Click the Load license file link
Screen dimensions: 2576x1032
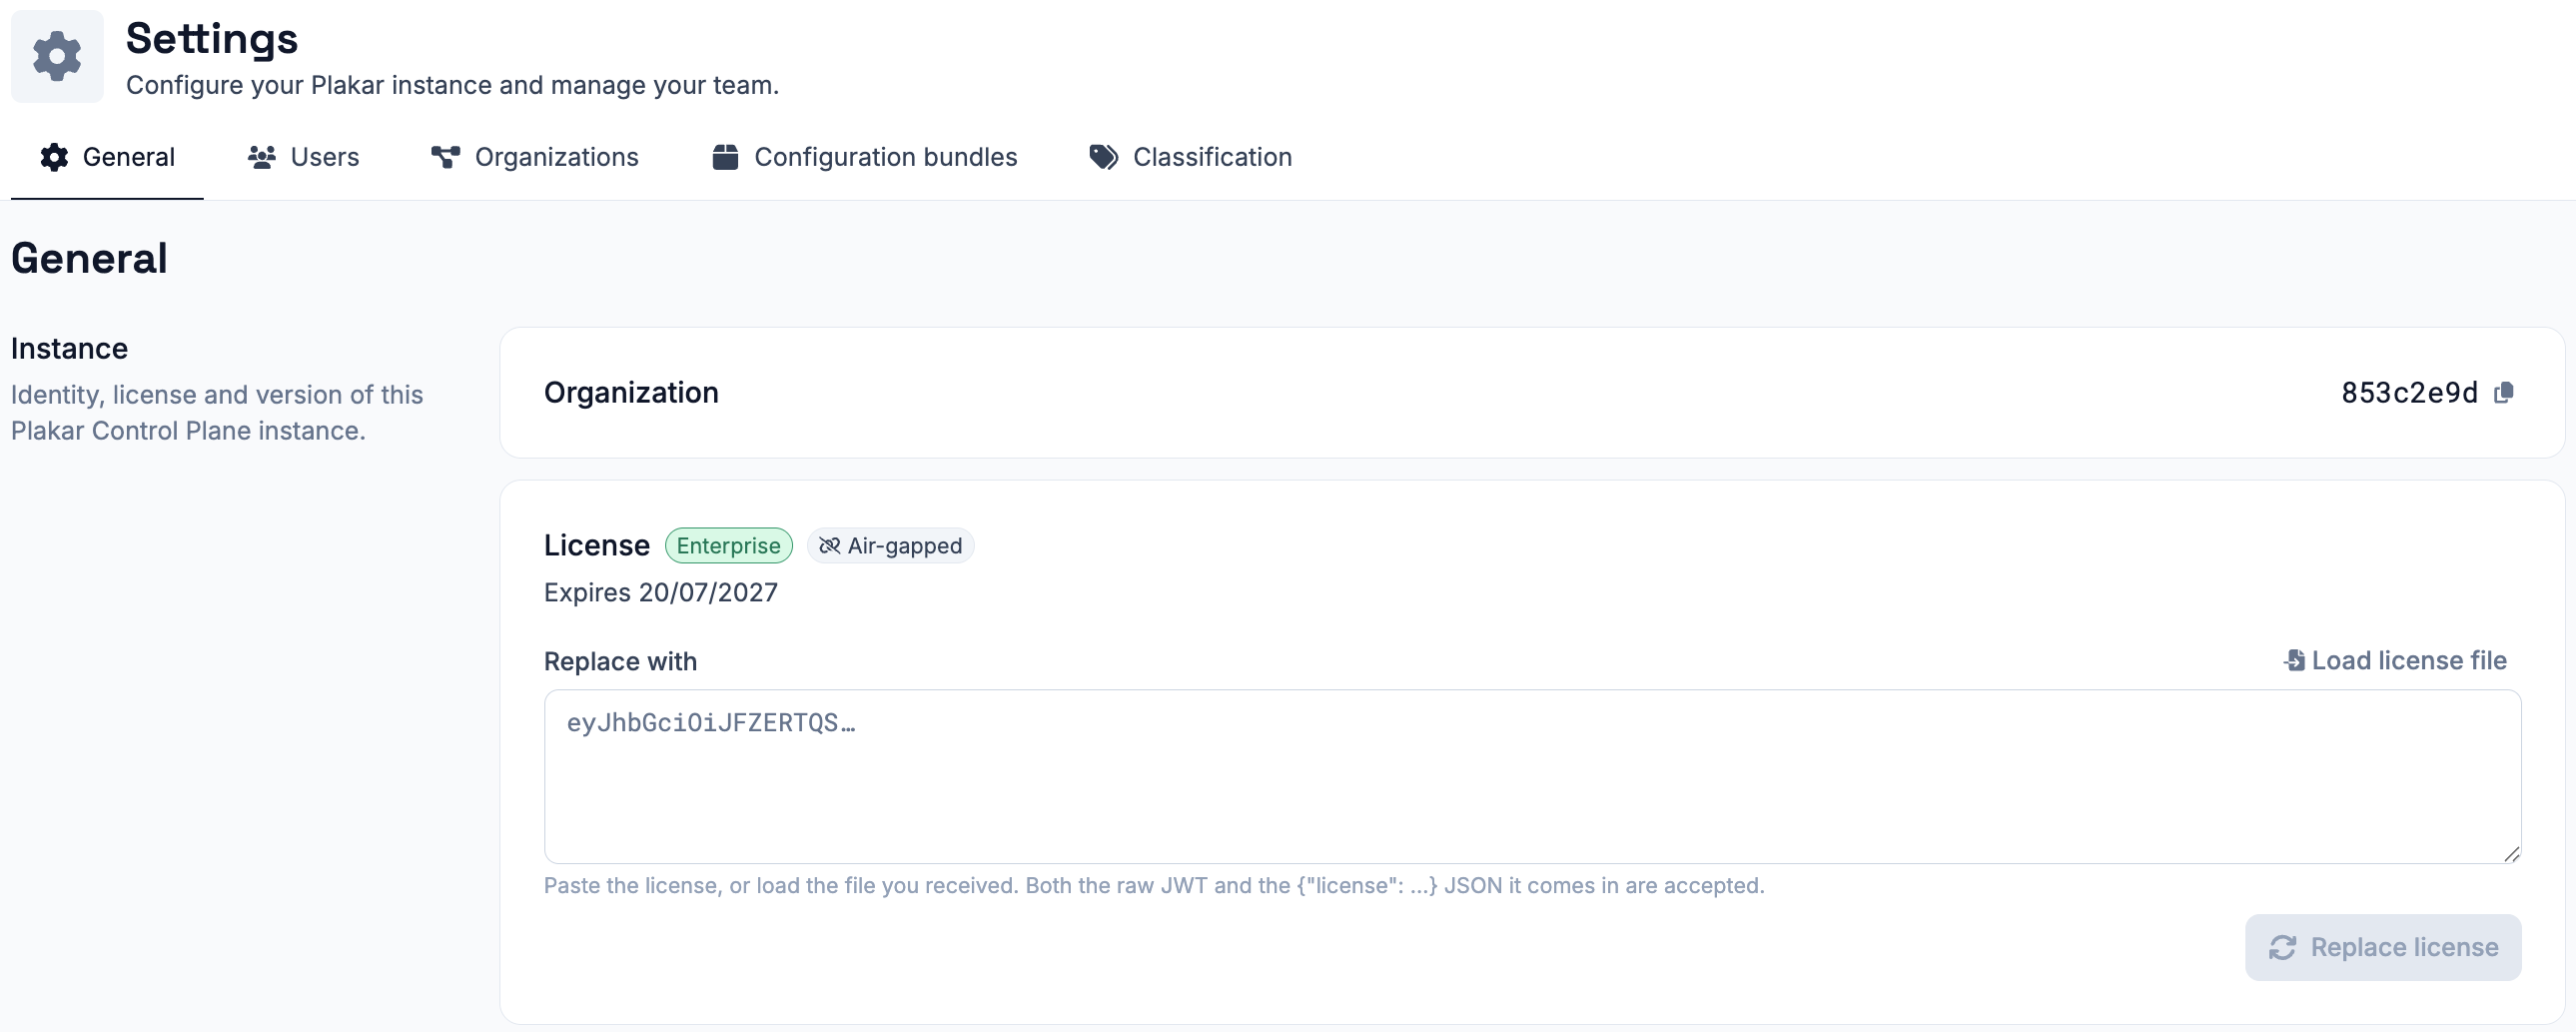2395,661
